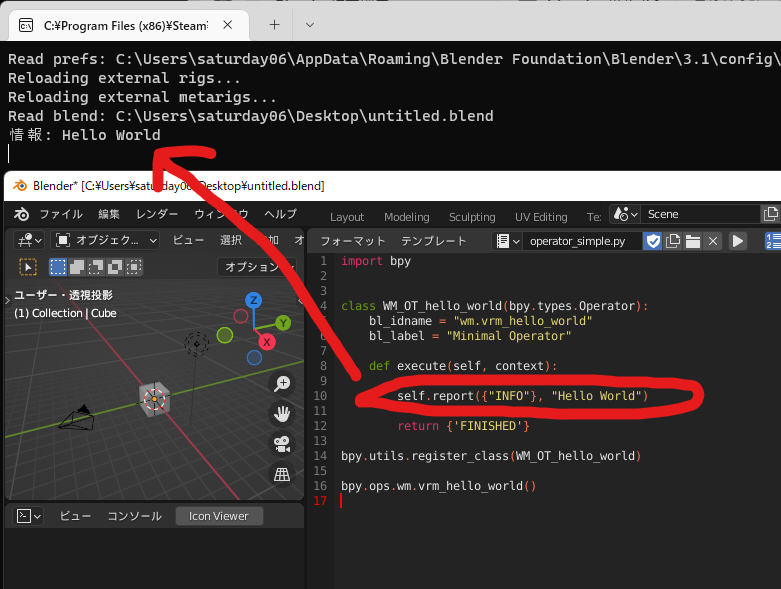The image size is (781, 589).
Task: Click the Blender logo menu icon
Action: coord(21,214)
